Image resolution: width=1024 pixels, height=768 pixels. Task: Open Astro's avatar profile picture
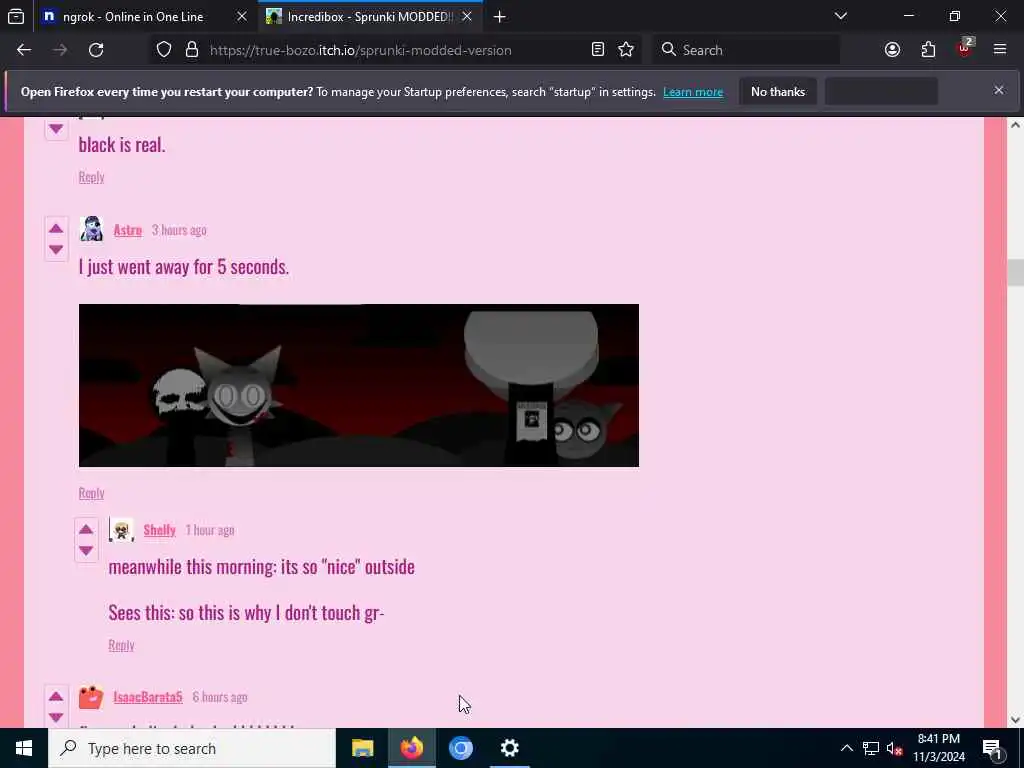(91, 229)
